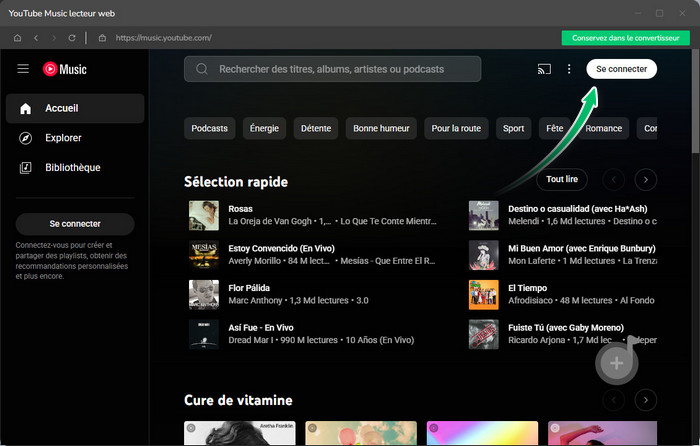Select the Énergie filter chip
The image size is (700, 446).
pyautogui.click(x=264, y=129)
